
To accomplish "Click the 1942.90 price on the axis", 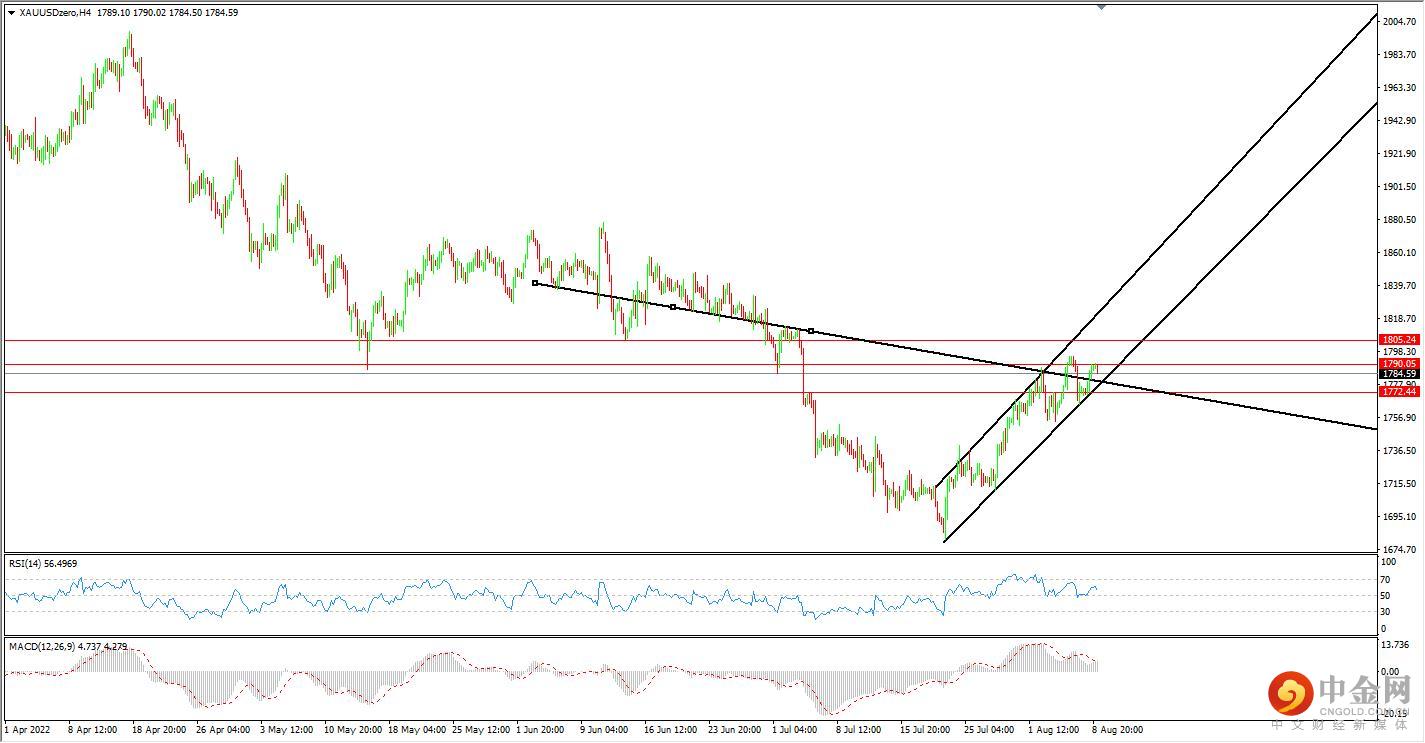I will point(1399,121).
